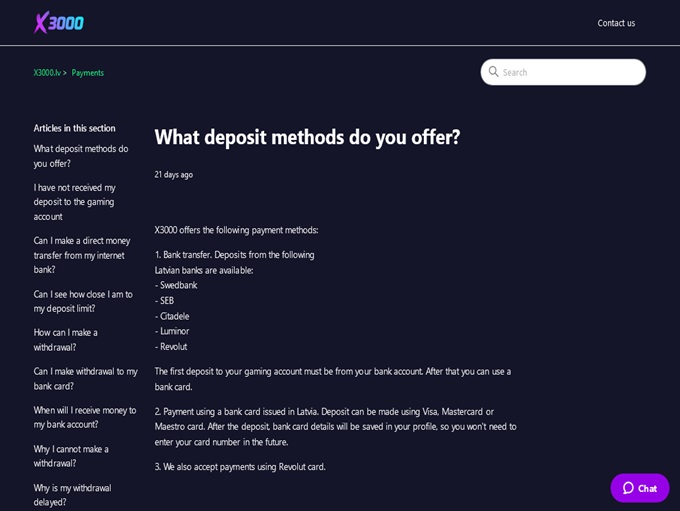Viewport: 680px width, 511px height.
Task: Open "Why is my withdrawal delayed?" article
Action: coord(72,494)
